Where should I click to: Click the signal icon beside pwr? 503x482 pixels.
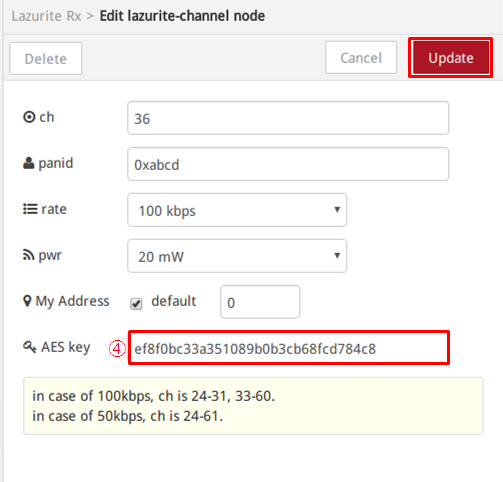click(x=29, y=255)
